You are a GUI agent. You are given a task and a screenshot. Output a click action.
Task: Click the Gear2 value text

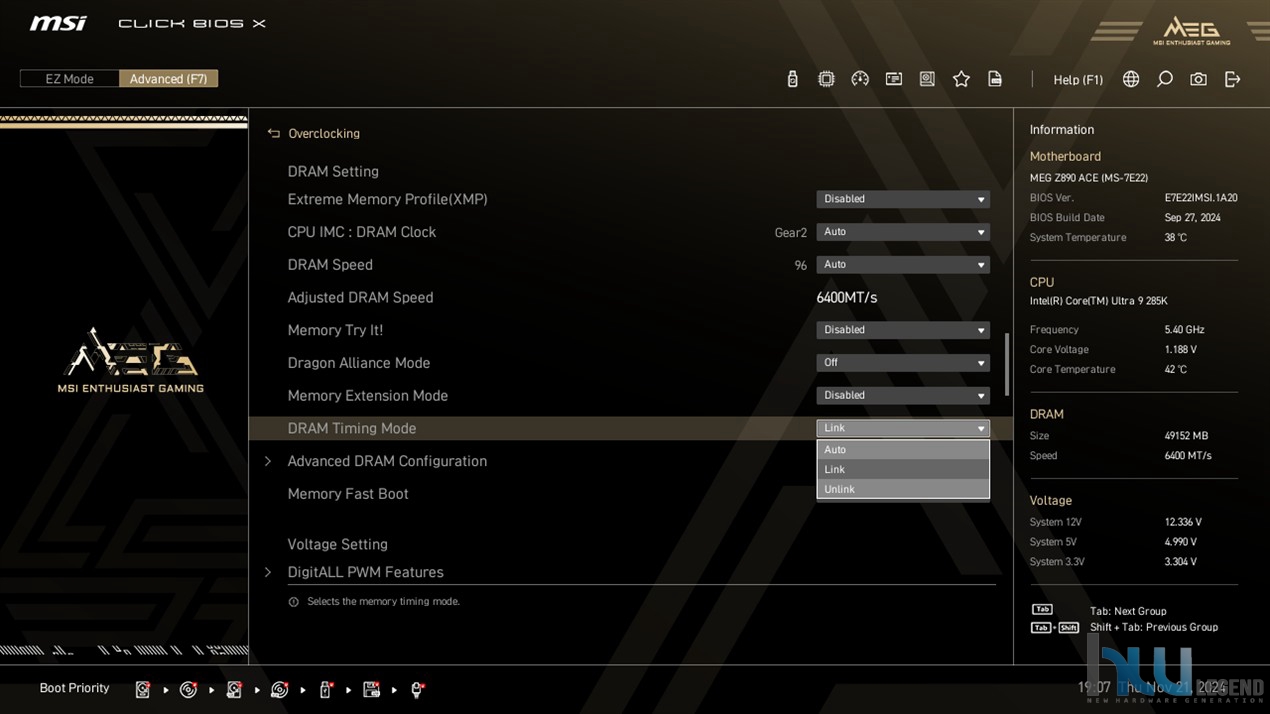pos(790,233)
